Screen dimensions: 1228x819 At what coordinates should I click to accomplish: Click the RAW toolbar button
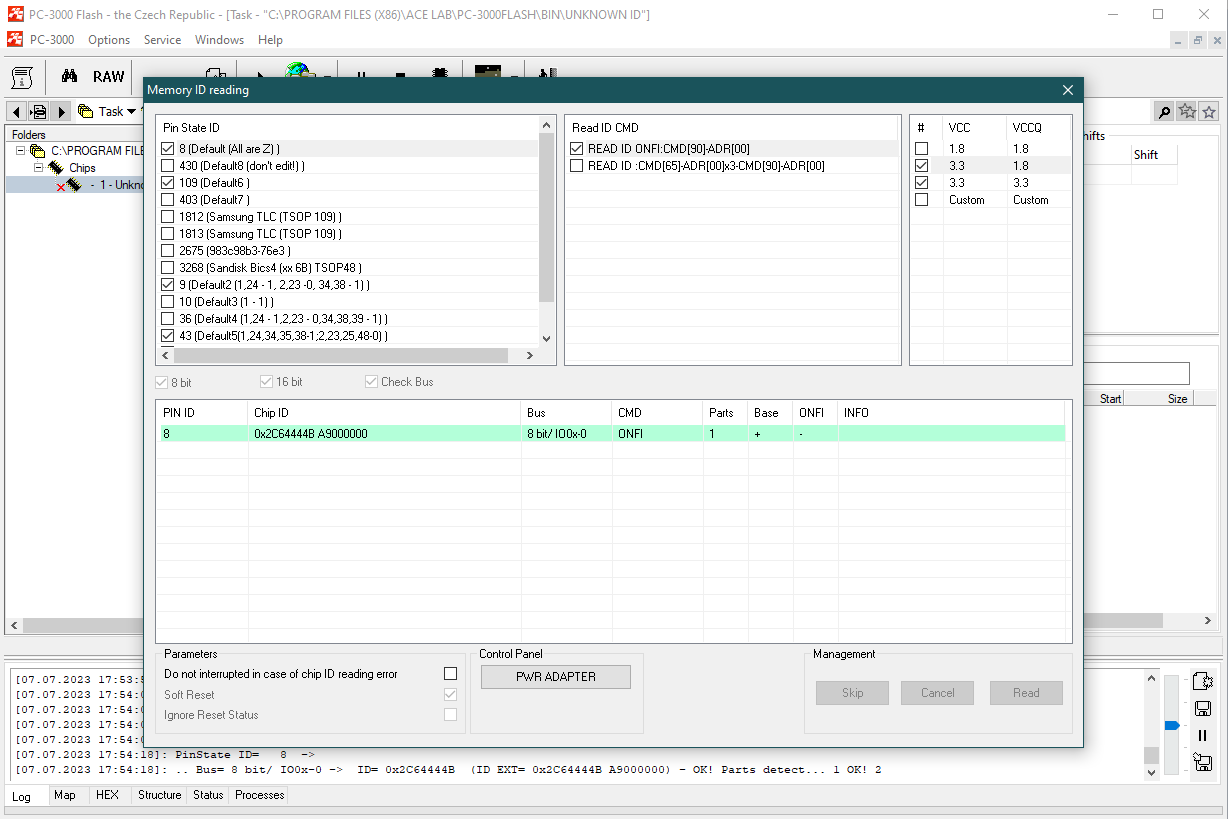point(108,76)
